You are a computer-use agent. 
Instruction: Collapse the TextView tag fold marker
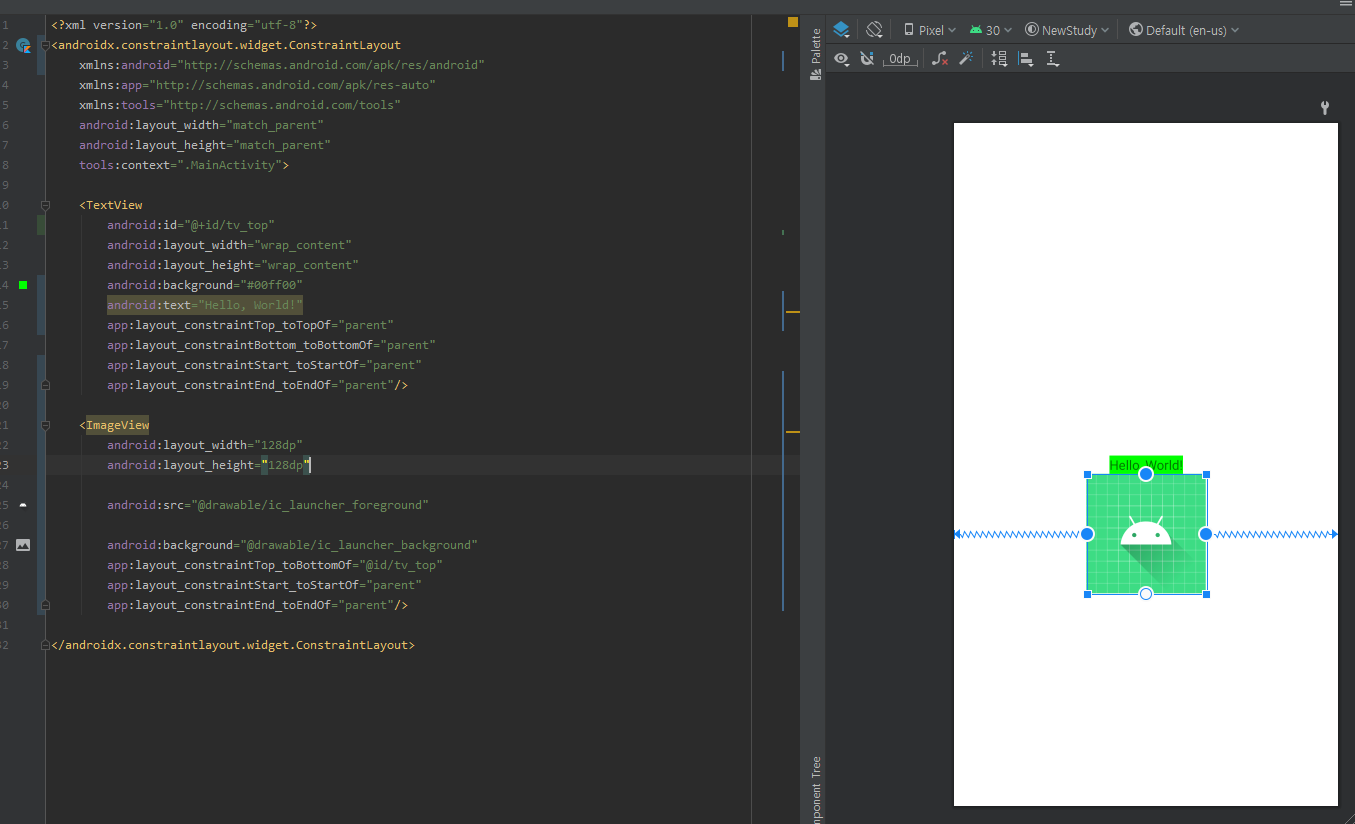45,205
